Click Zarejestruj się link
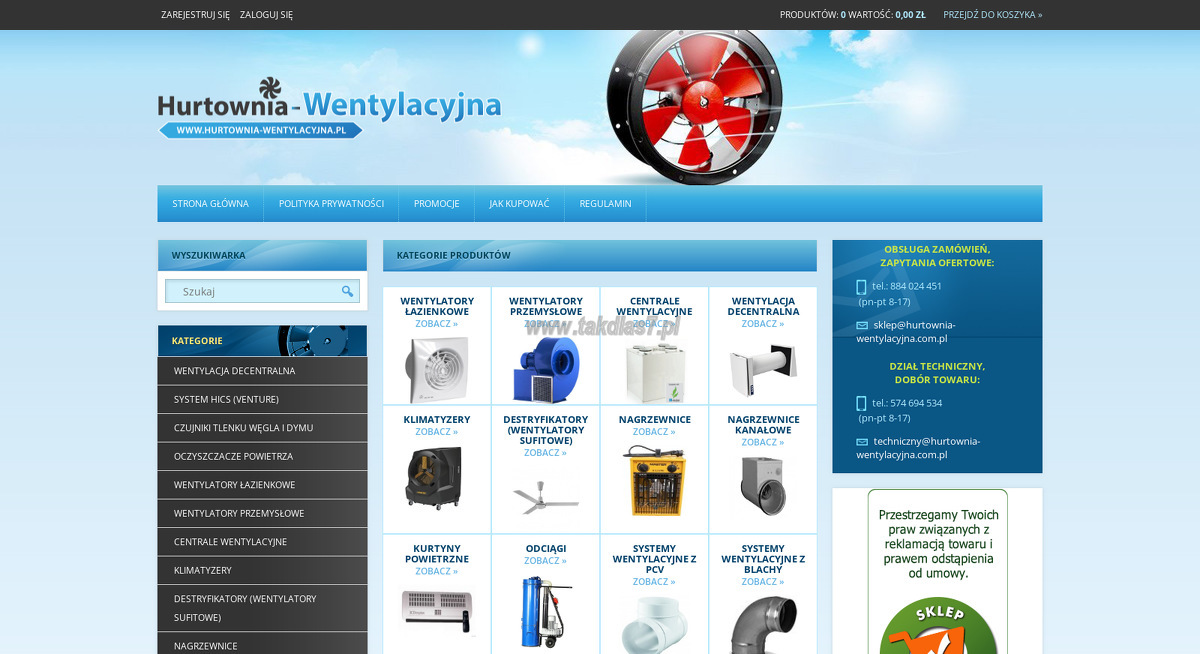 point(195,15)
